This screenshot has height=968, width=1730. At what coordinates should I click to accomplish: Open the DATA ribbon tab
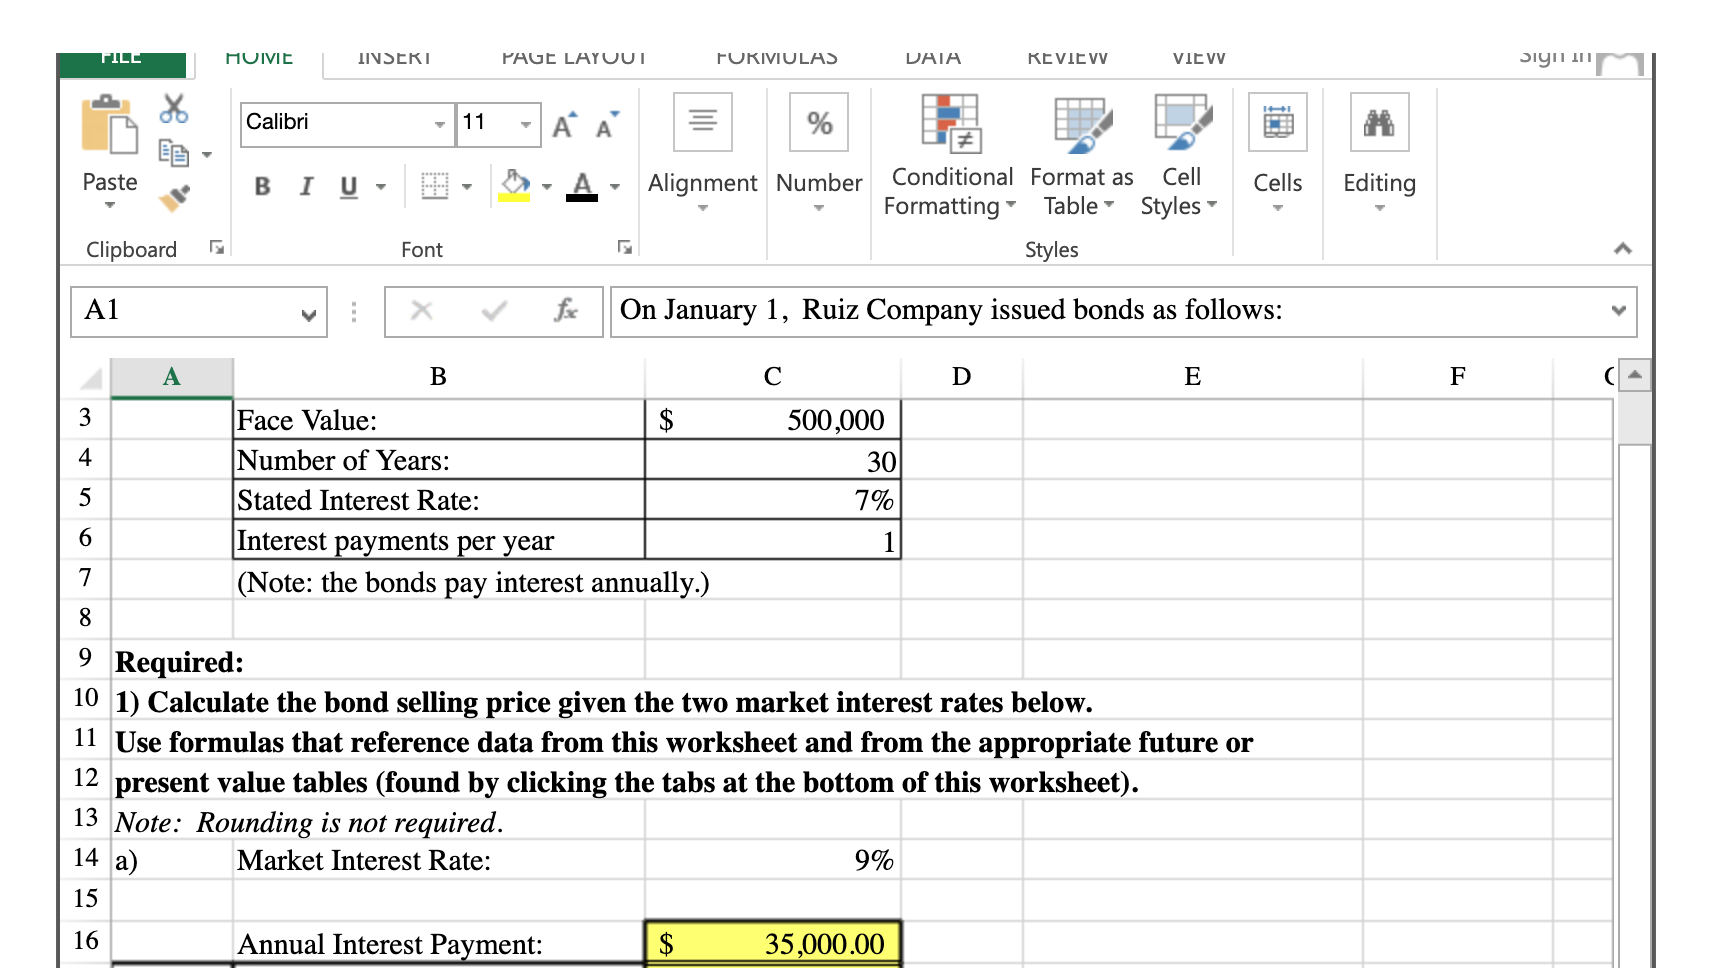click(932, 57)
